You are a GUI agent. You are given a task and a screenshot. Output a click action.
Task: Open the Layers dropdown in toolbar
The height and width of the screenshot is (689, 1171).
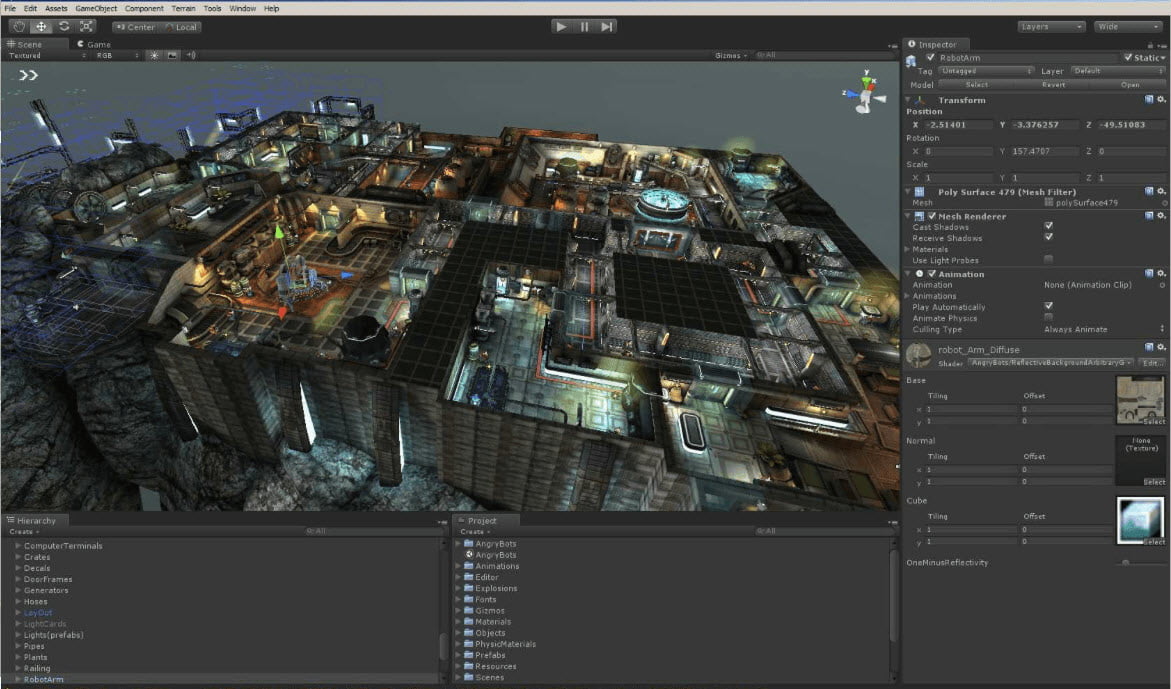pos(1051,27)
